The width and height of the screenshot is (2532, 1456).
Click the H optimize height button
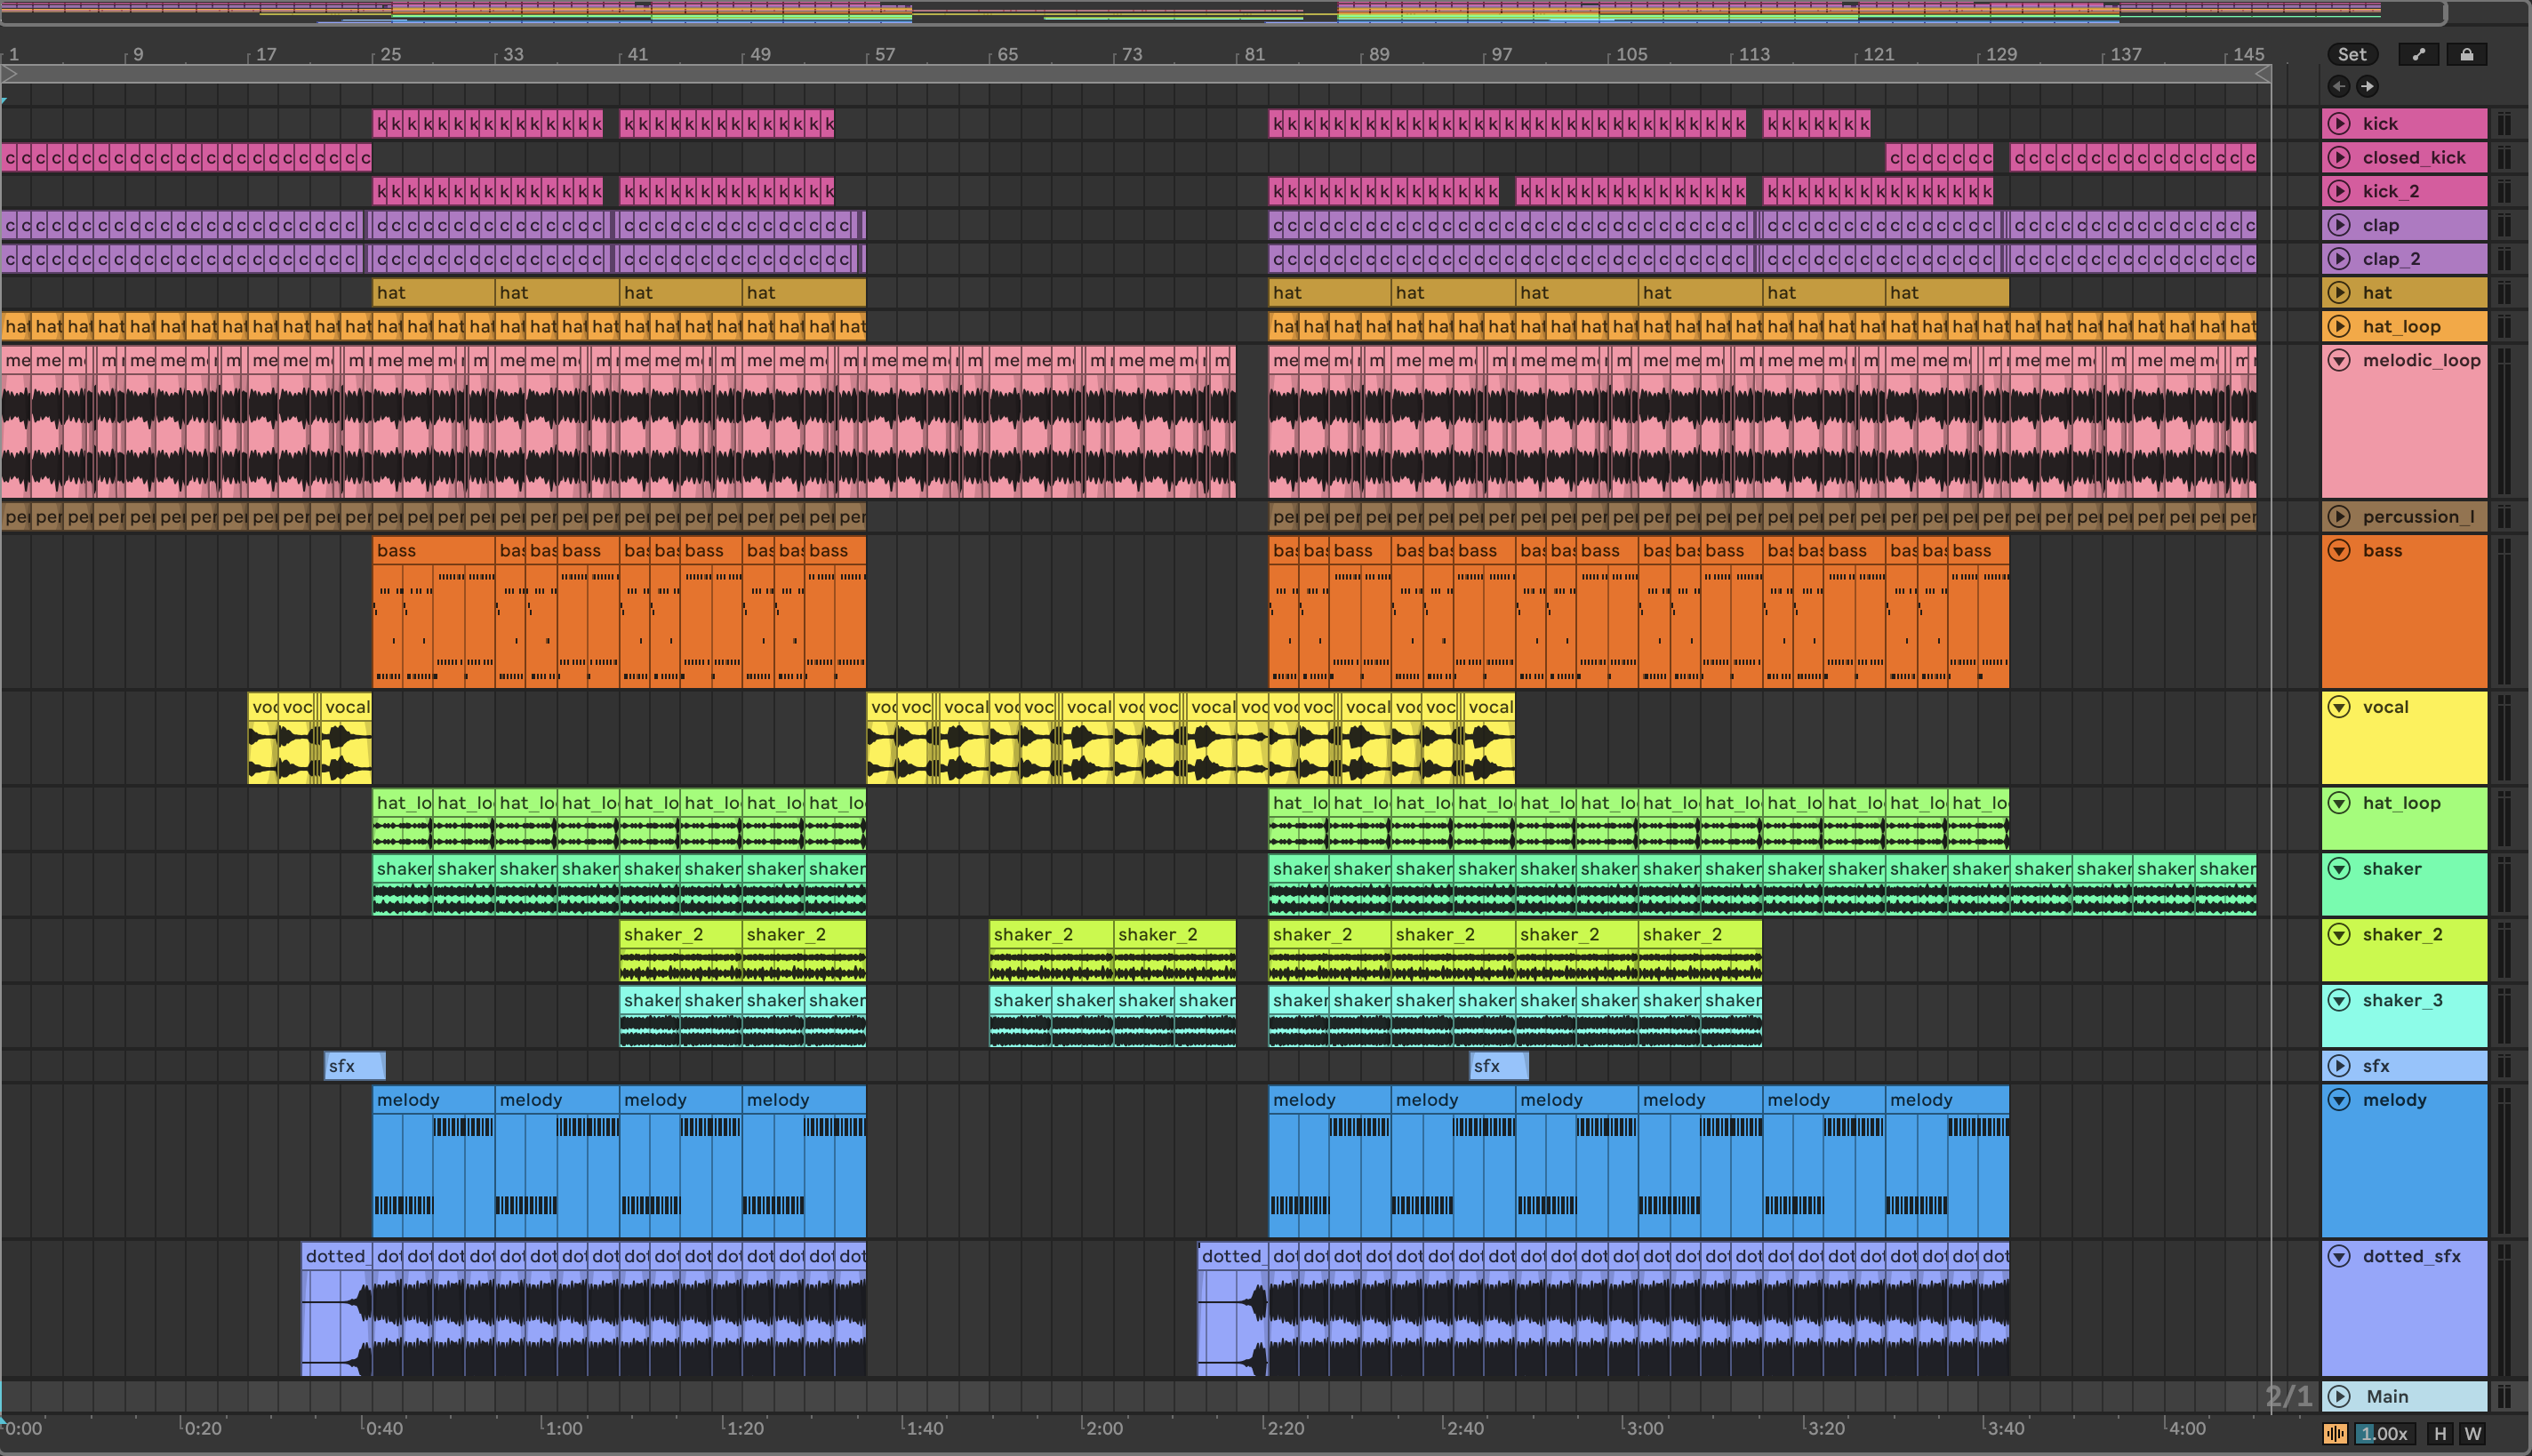[2440, 1433]
